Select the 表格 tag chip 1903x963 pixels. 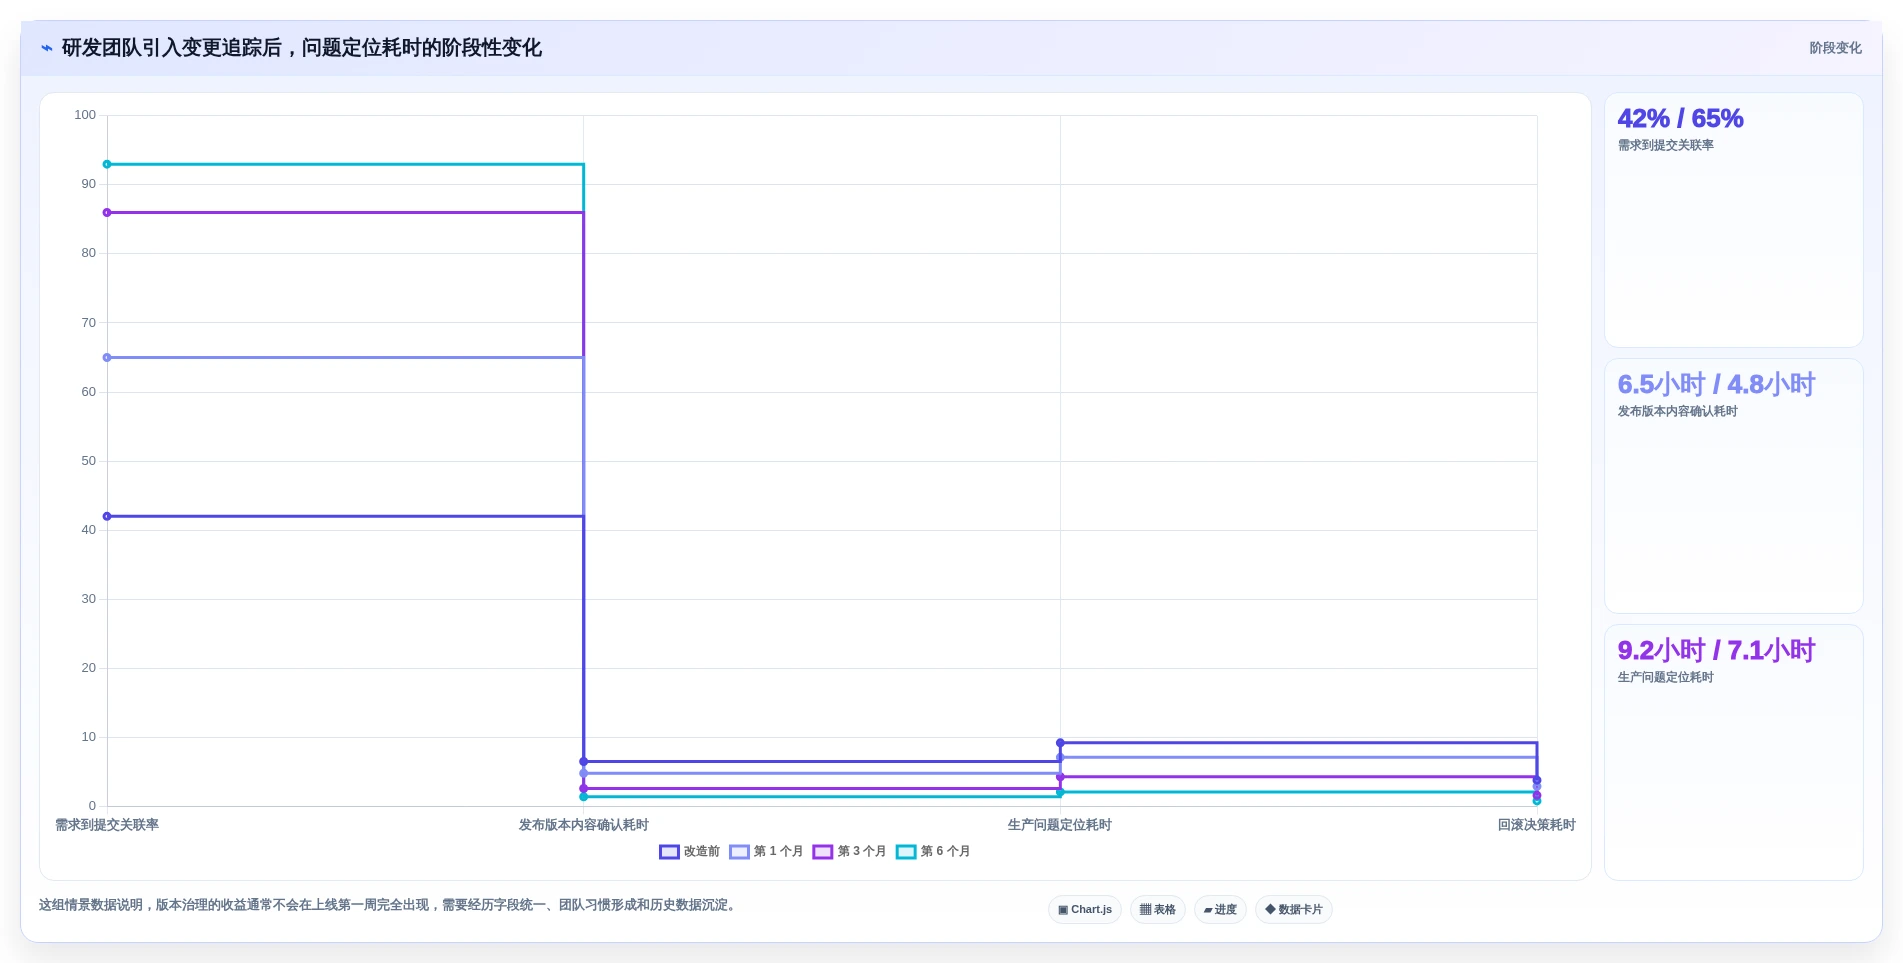pos(1158,910)
